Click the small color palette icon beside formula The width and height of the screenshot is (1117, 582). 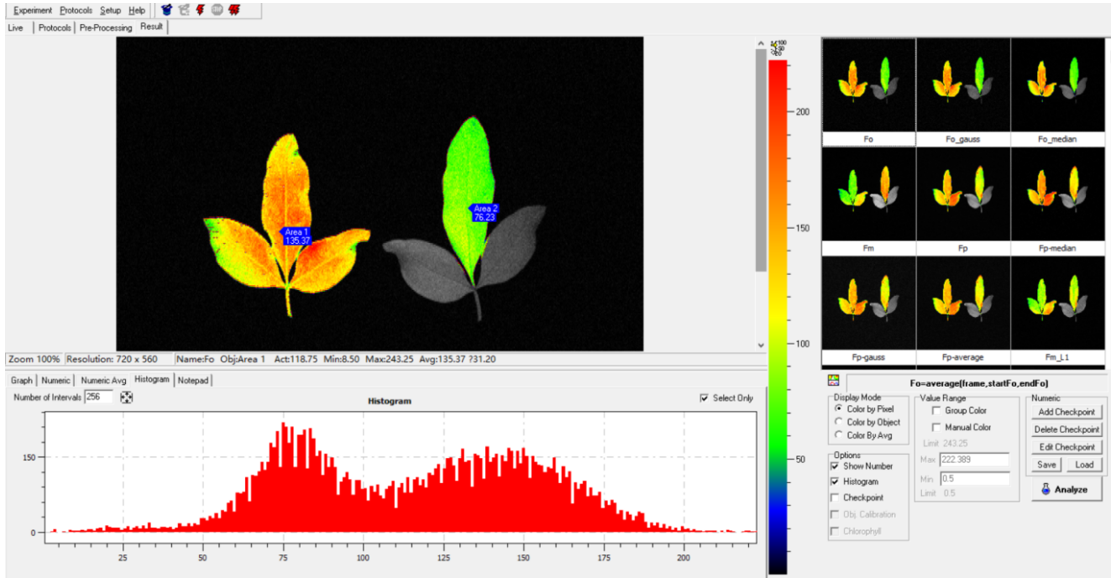coord(832,381)
